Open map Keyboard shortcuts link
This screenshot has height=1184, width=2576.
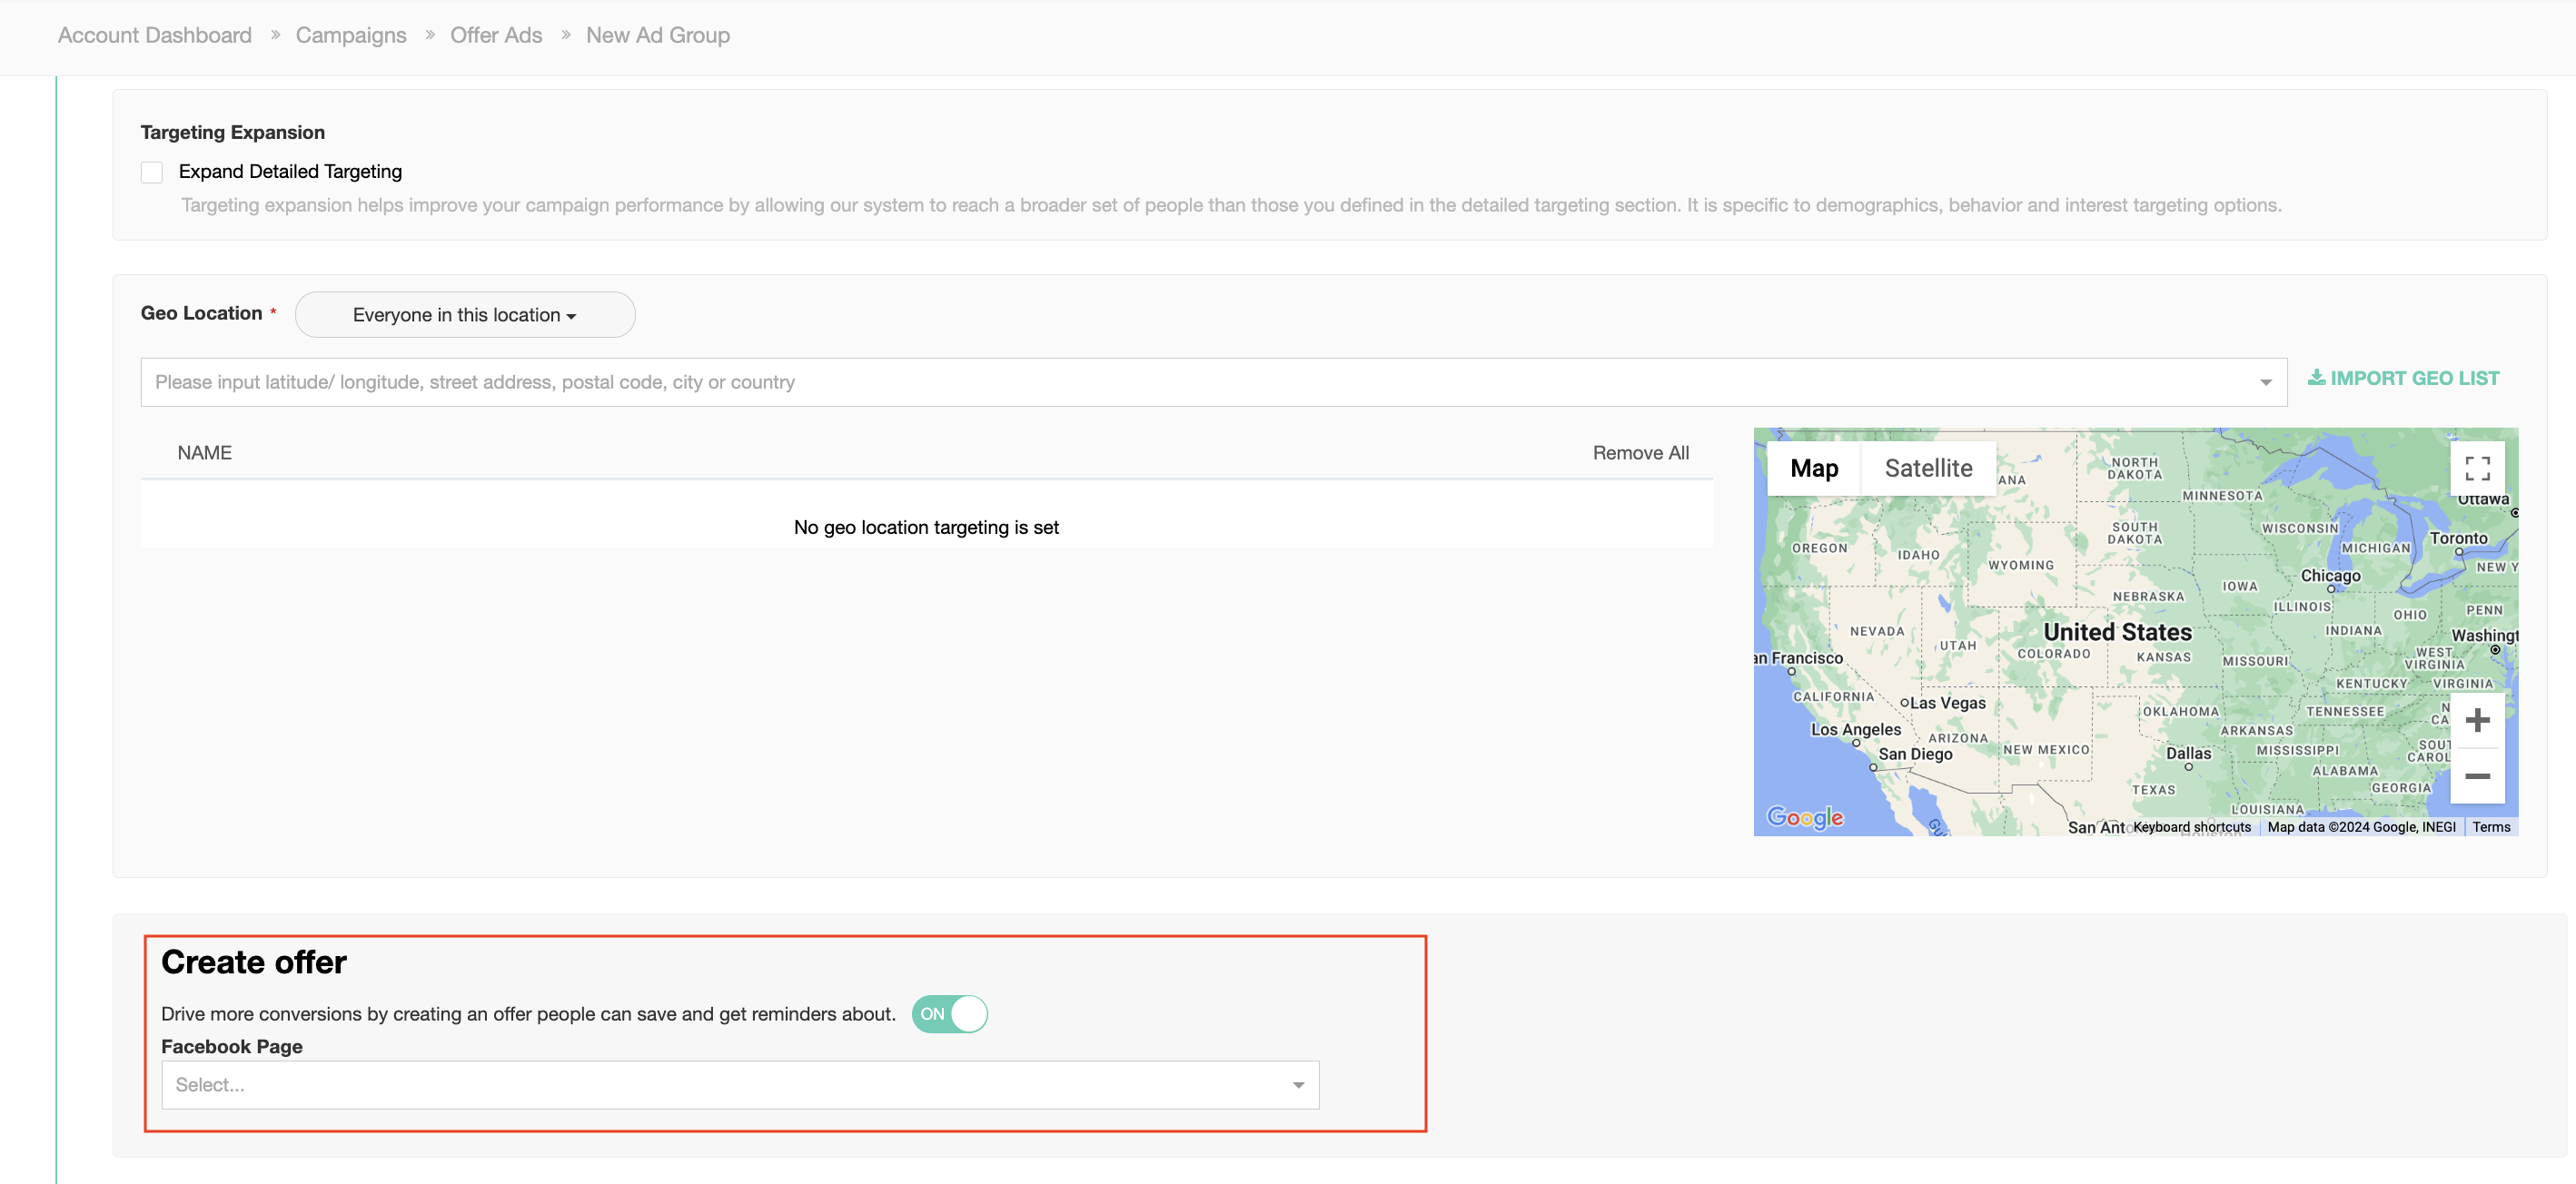click(2192, 827)
